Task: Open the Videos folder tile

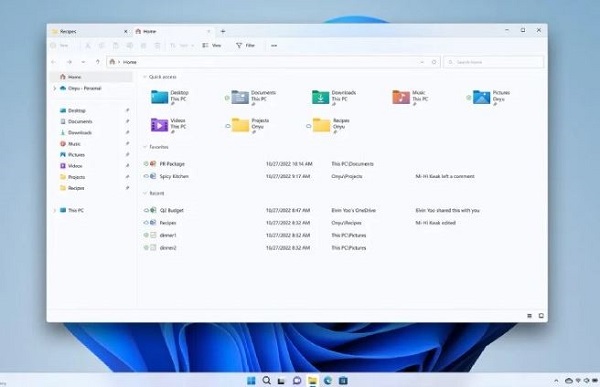Action: point(169,125)
